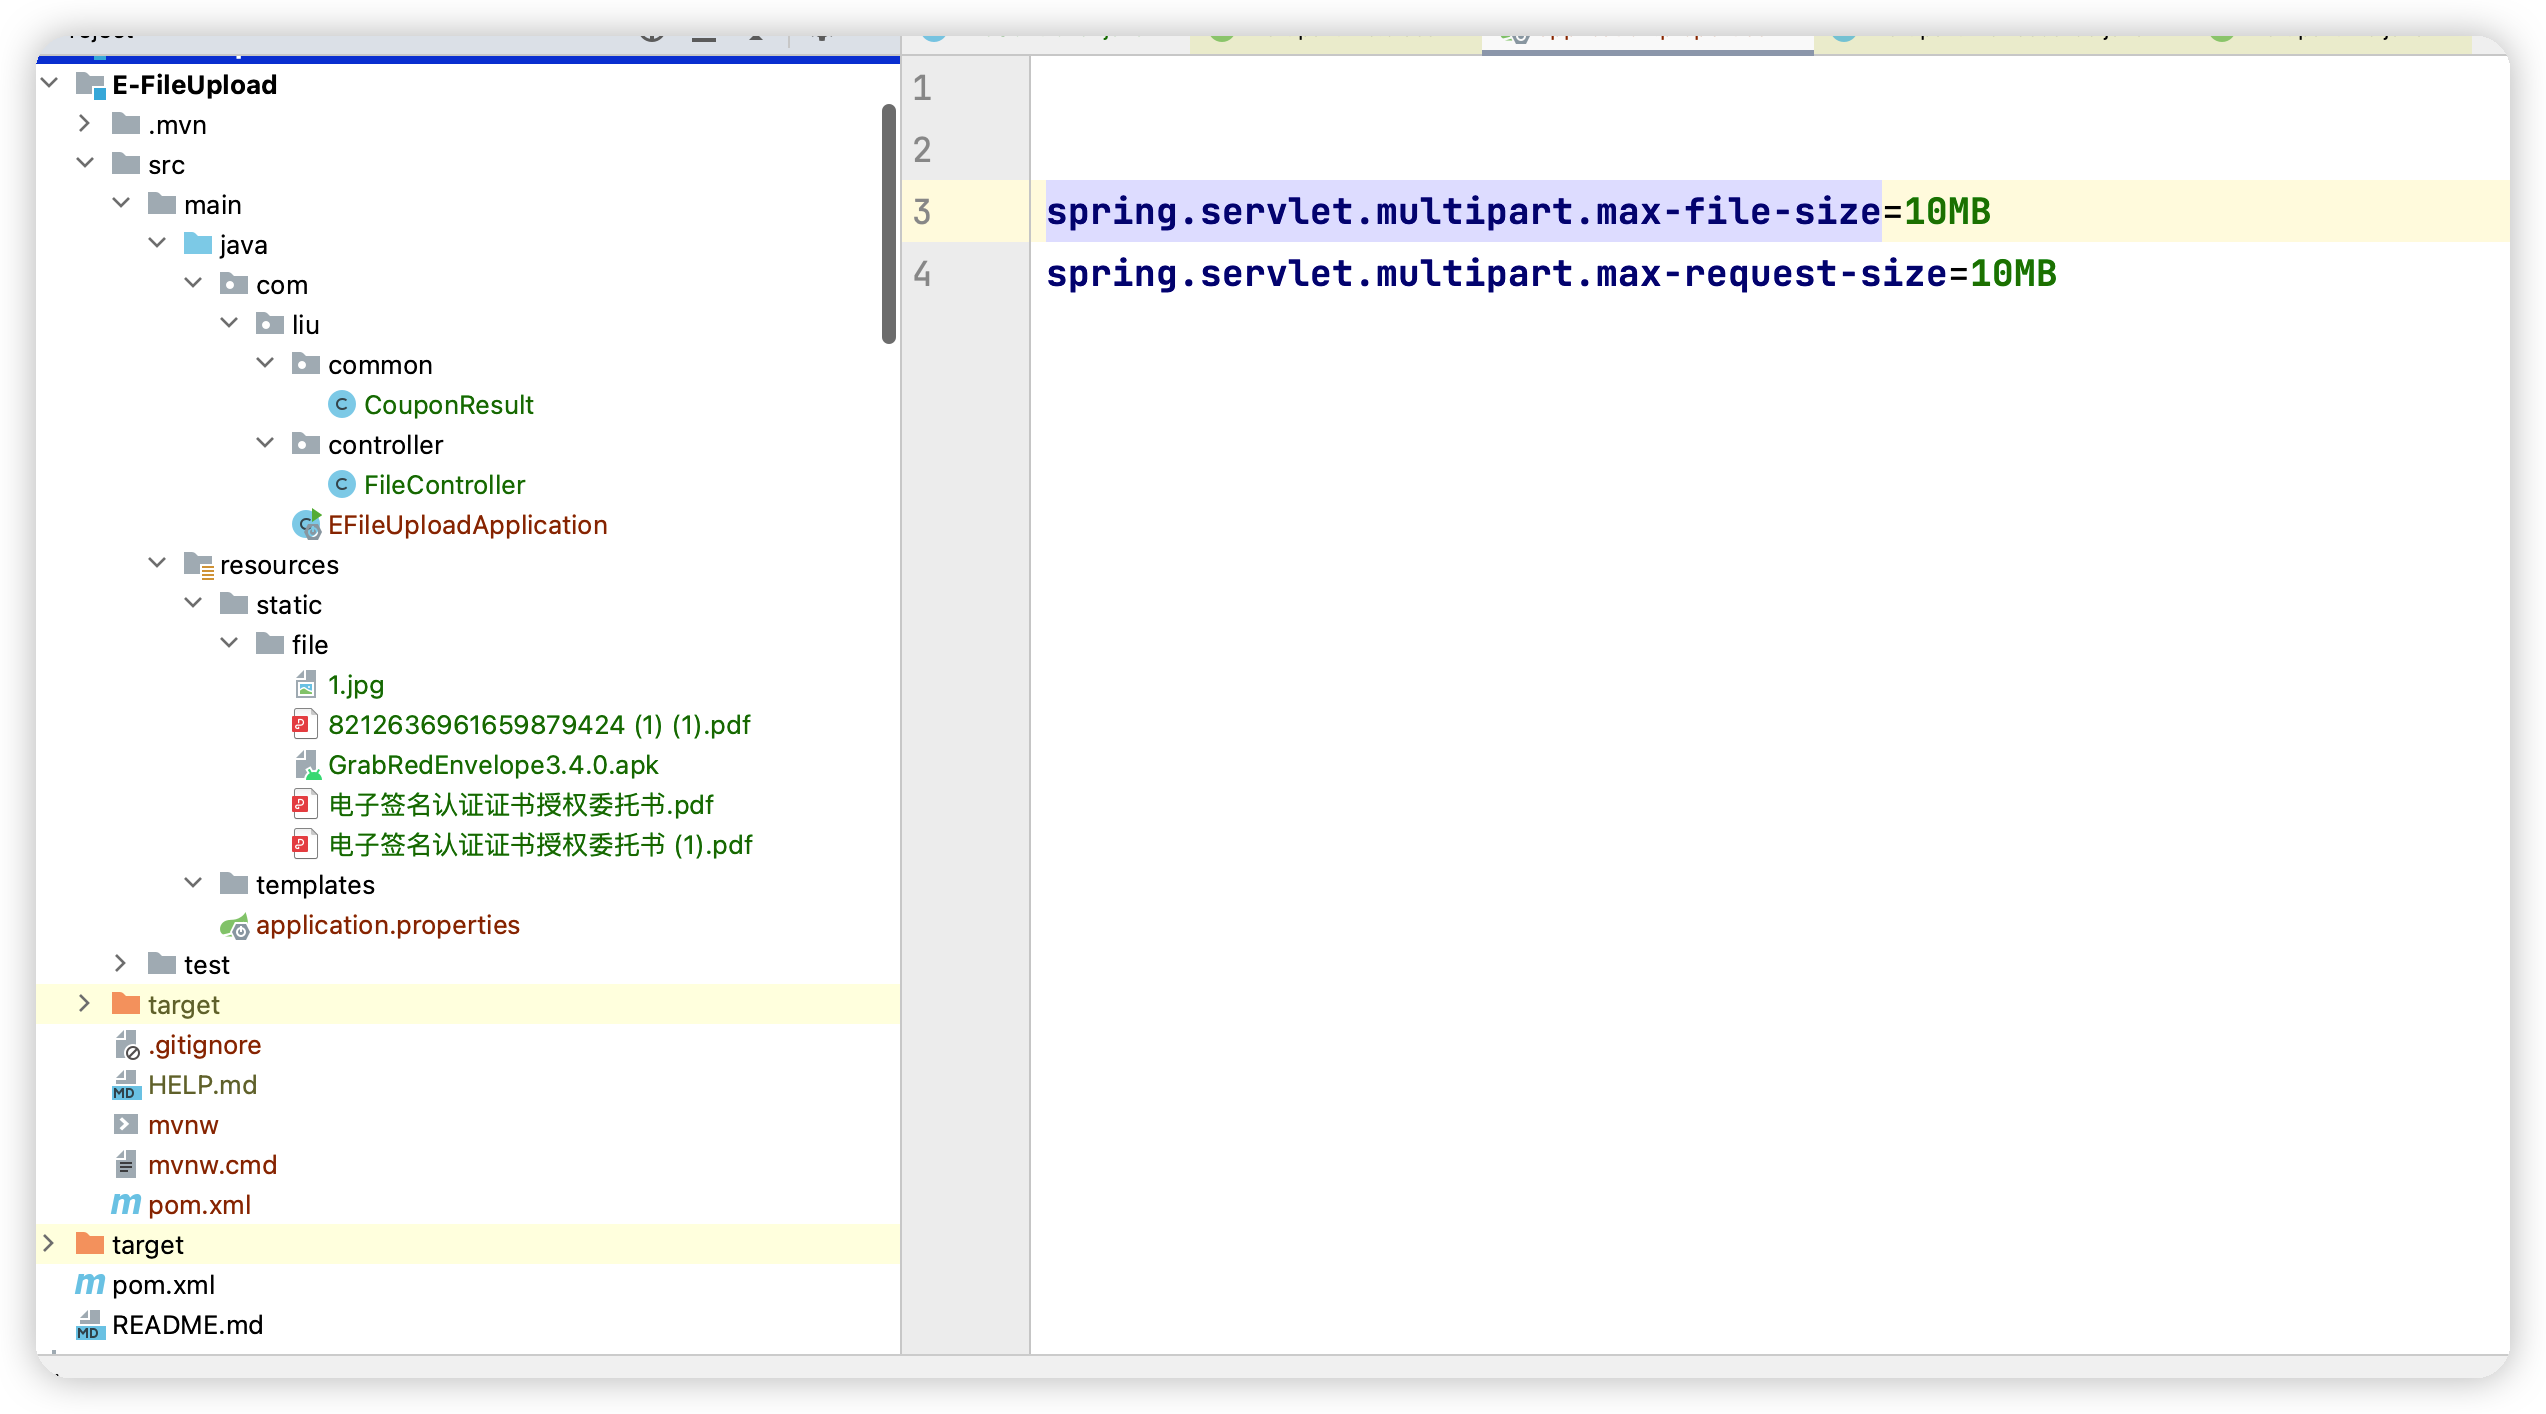Collapse the controller package chevron
Viewport: 2546px width, 1414px height.
(265, 443)
